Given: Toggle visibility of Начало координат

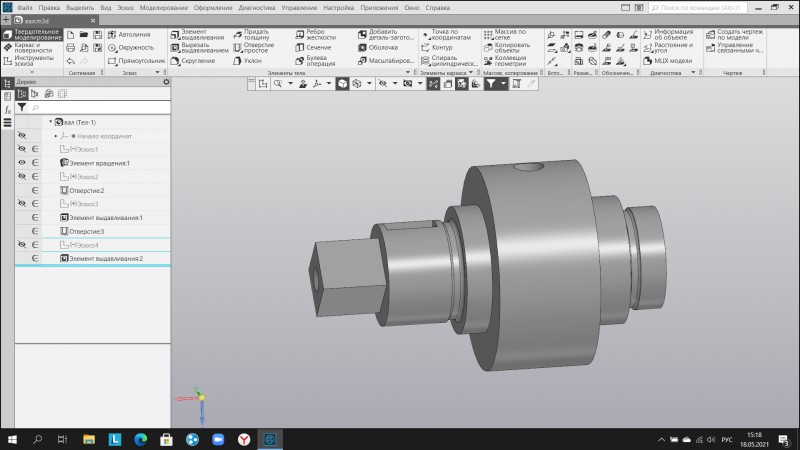Looking at the screenshot, I should pos(22,136).
